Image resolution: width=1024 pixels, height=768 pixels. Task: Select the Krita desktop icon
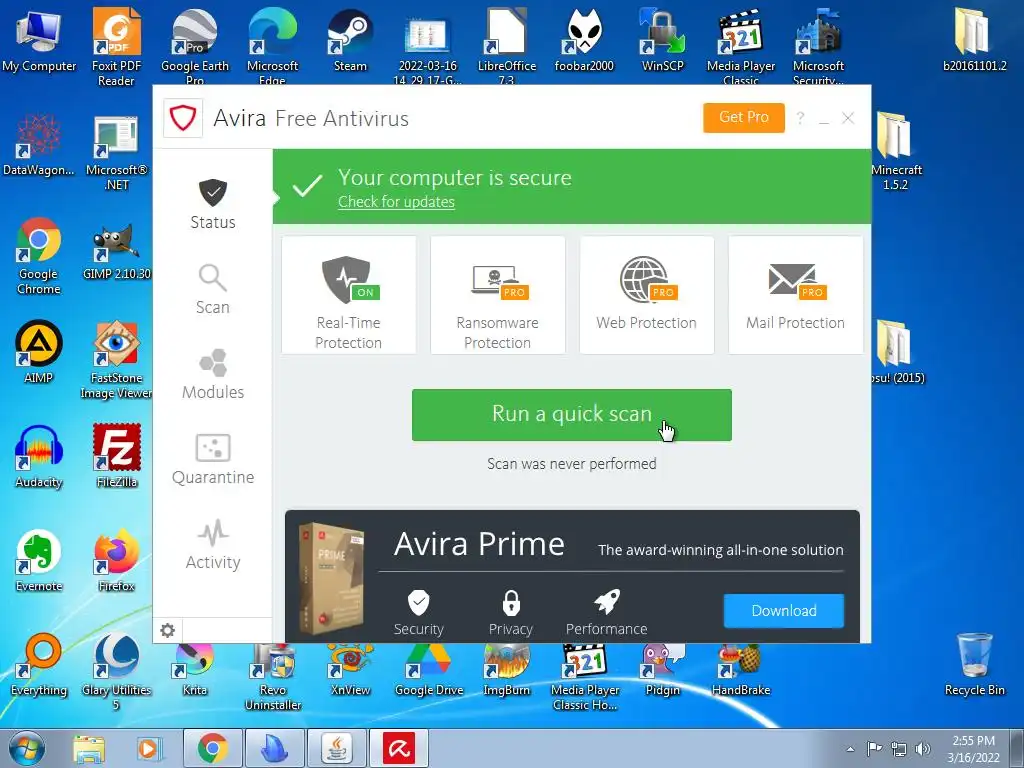194,670
